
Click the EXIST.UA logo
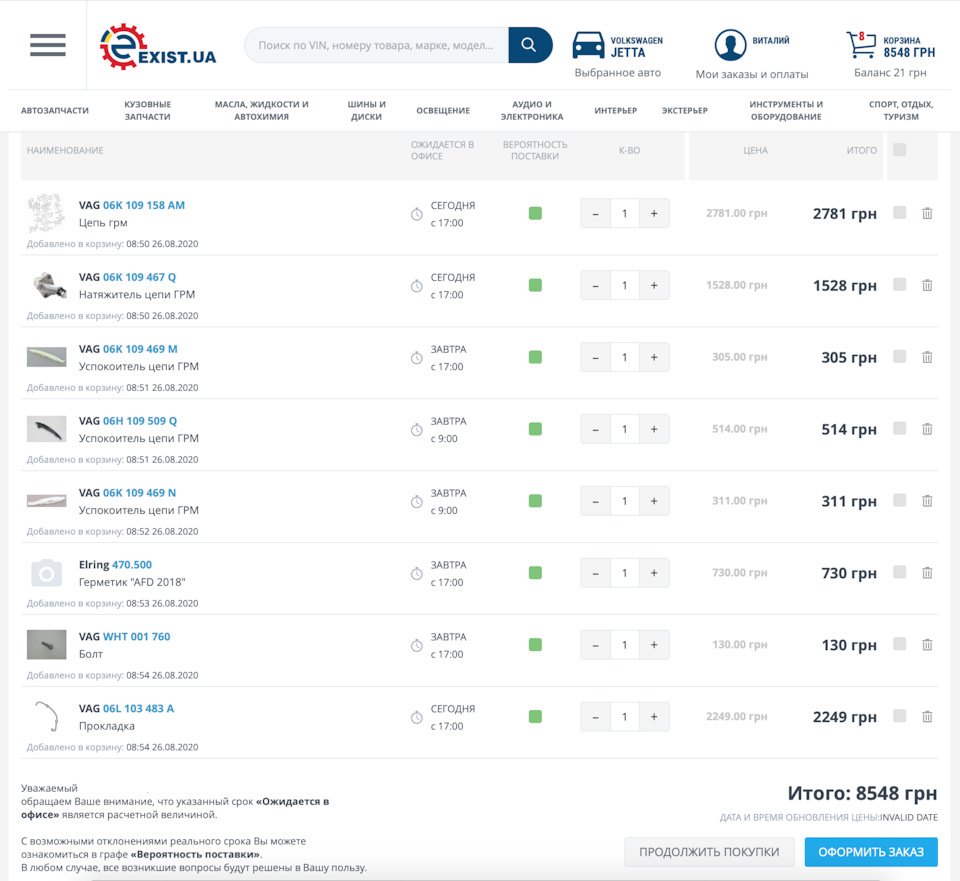(x=158, y=47)
